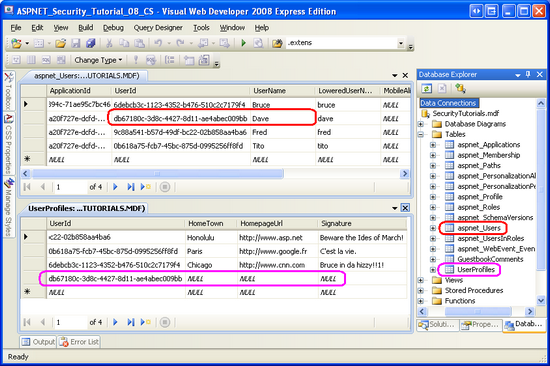Viewport: 550px width, 366px height.
Task: Click Execute SQL exclamation icon
Action: pos(136,60)
